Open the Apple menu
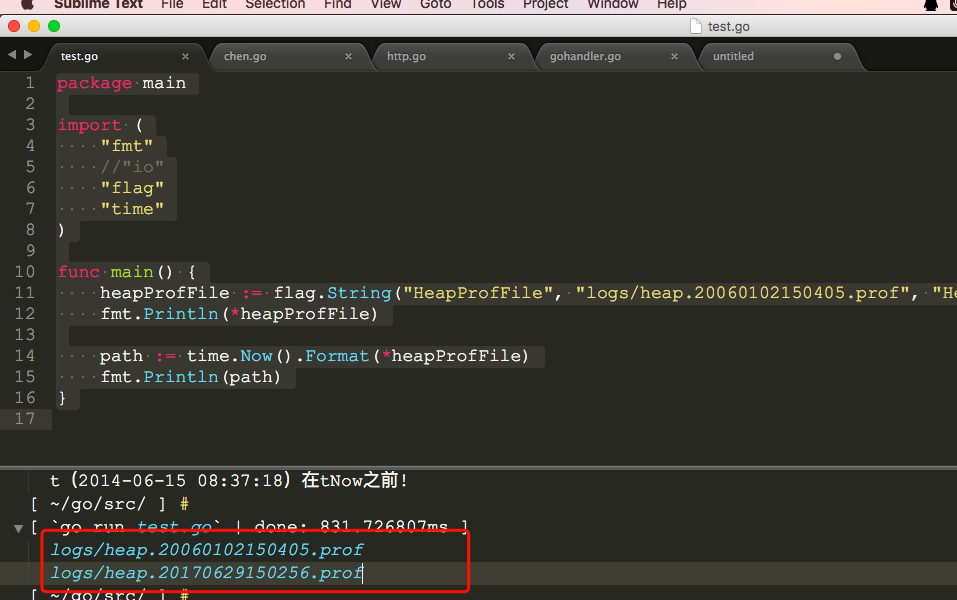This screenshot has width=957, height=600. [x=26, y=4]
